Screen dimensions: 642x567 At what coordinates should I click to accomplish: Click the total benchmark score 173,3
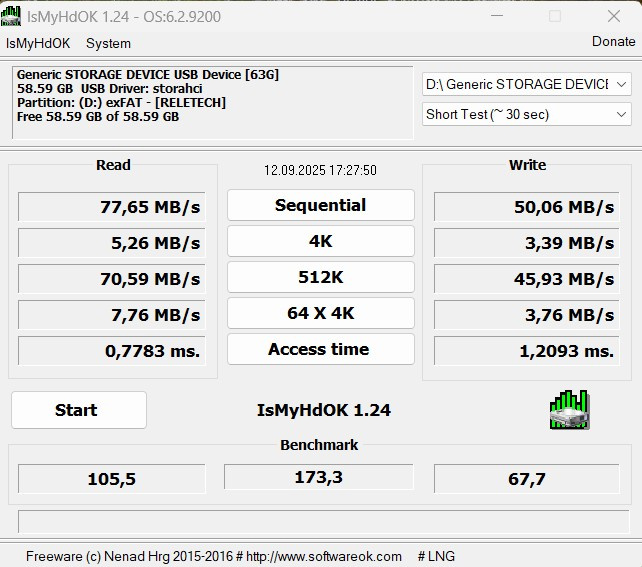[319, 477]
